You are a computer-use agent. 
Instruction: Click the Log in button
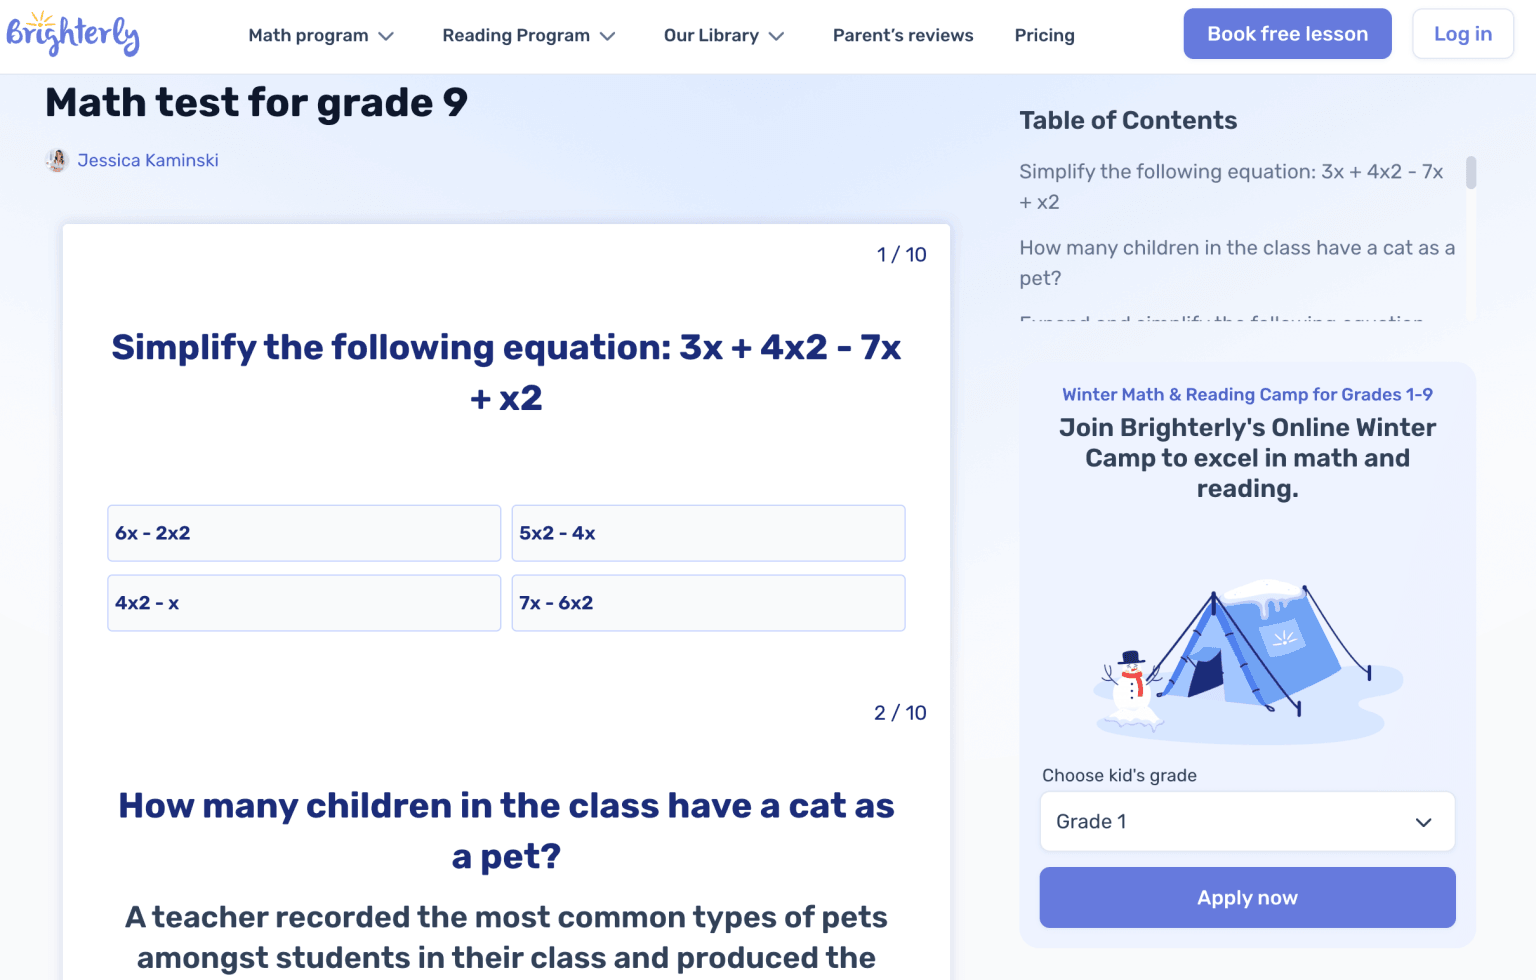click(1462, 33)
